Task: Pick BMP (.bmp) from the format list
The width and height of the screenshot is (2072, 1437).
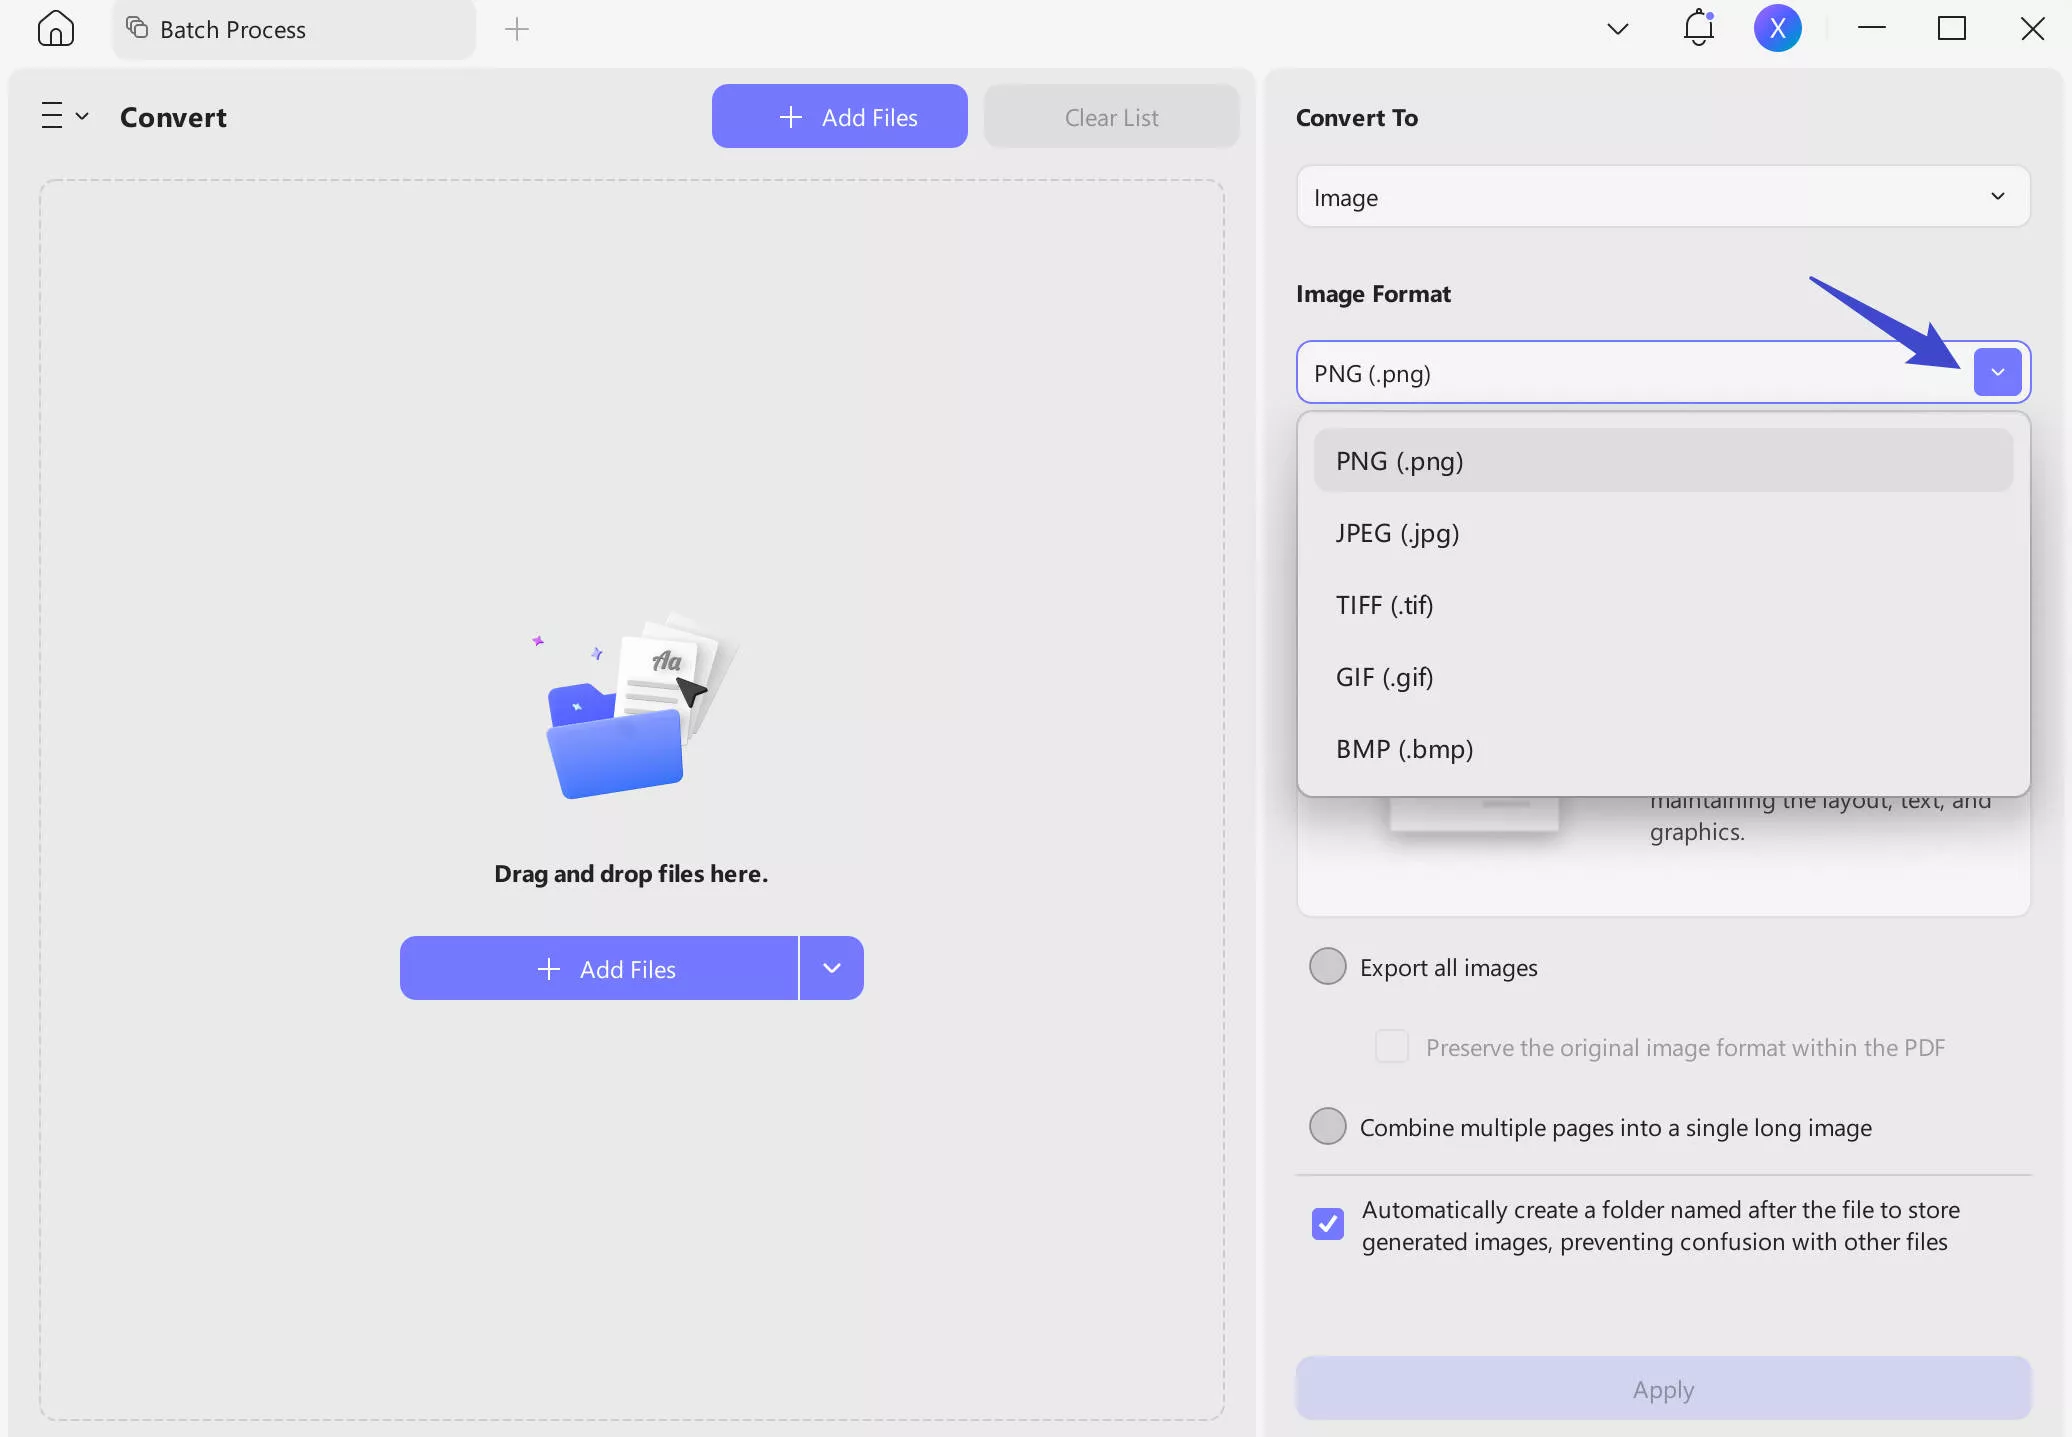Action: pyautogui.click(x=1404, y=749)
